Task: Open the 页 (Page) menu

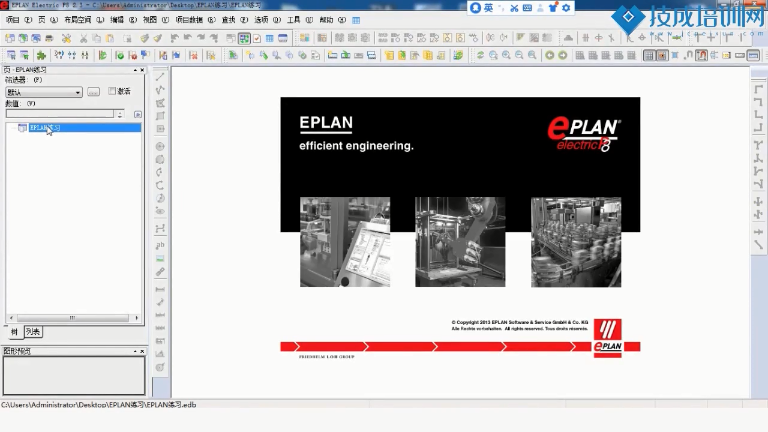Action: point(48,20)
